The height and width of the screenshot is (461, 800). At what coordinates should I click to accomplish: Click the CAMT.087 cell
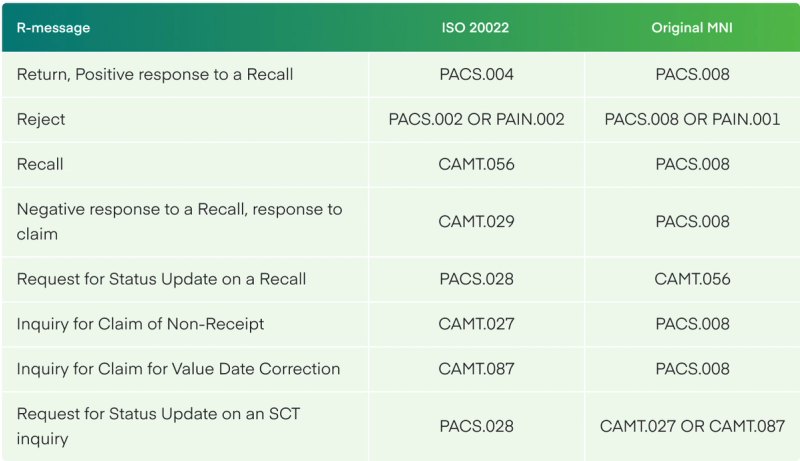tap(477, 369)
